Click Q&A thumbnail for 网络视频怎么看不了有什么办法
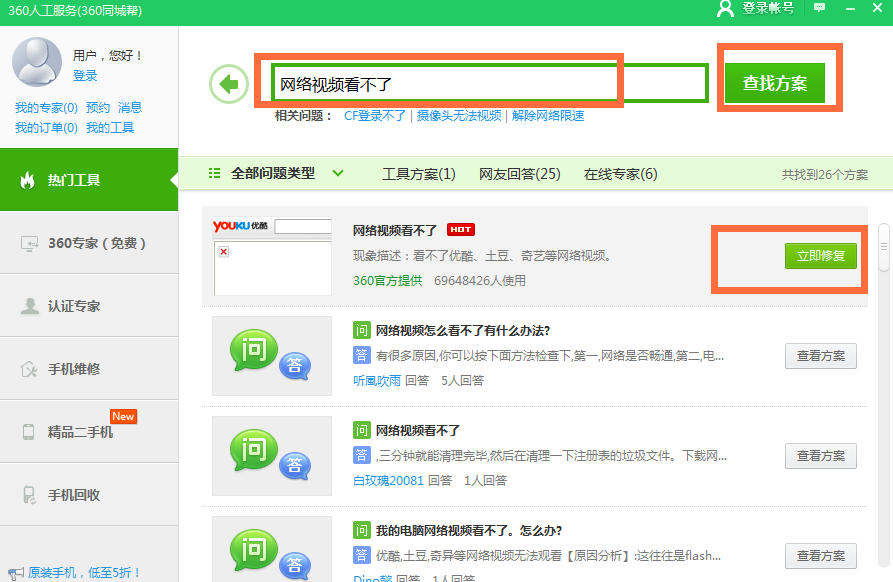Screen dimensions: 893x582 tap(272, 356)
